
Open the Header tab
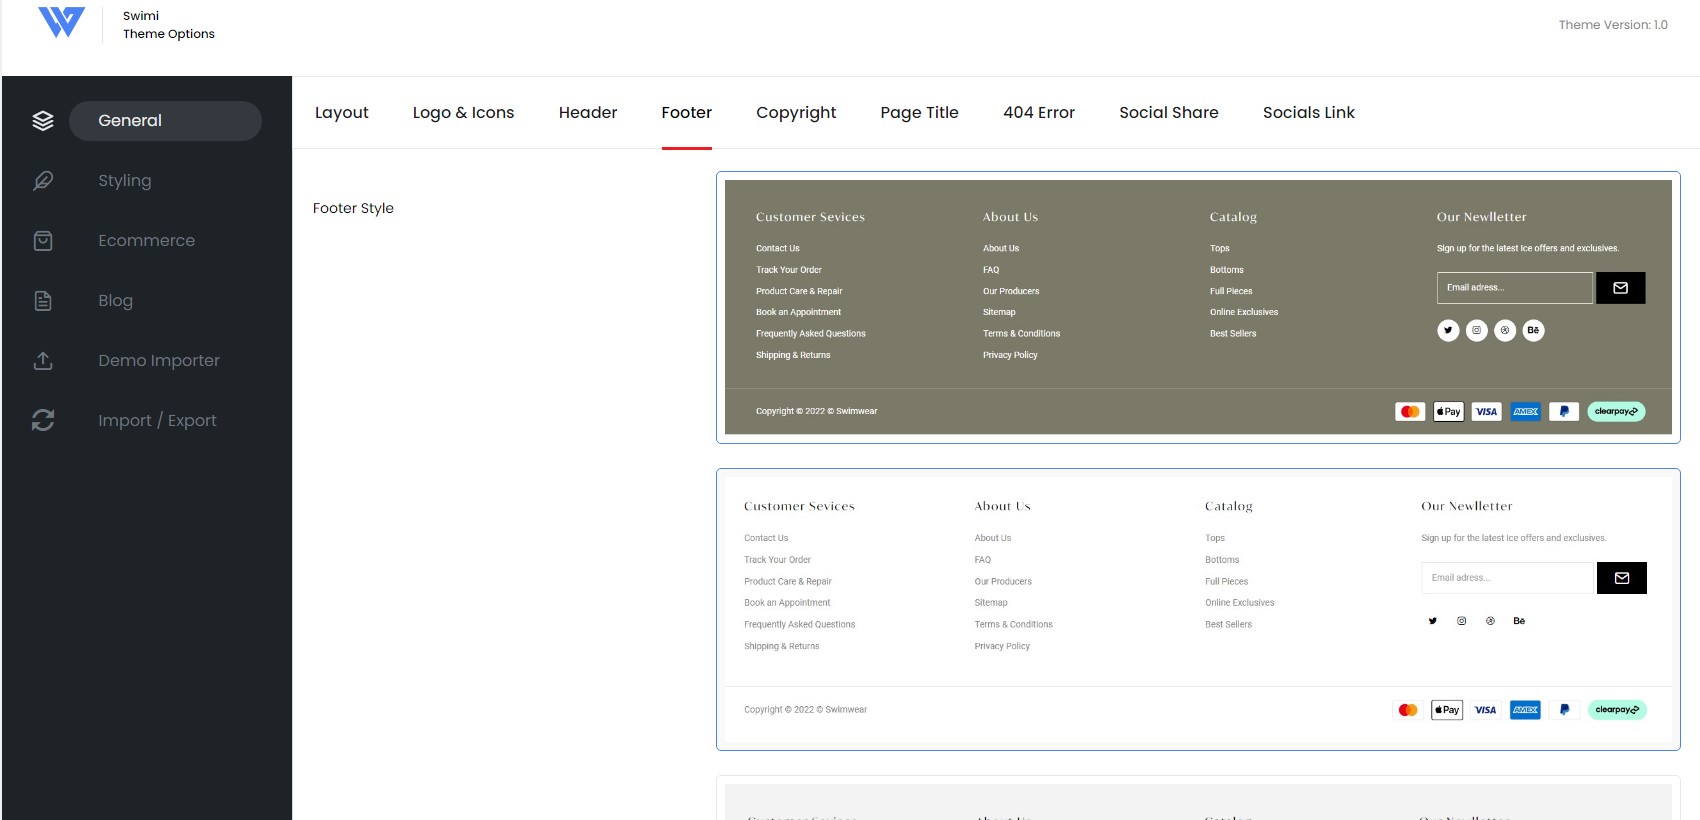pyautogui.click(x=588, y=113)
